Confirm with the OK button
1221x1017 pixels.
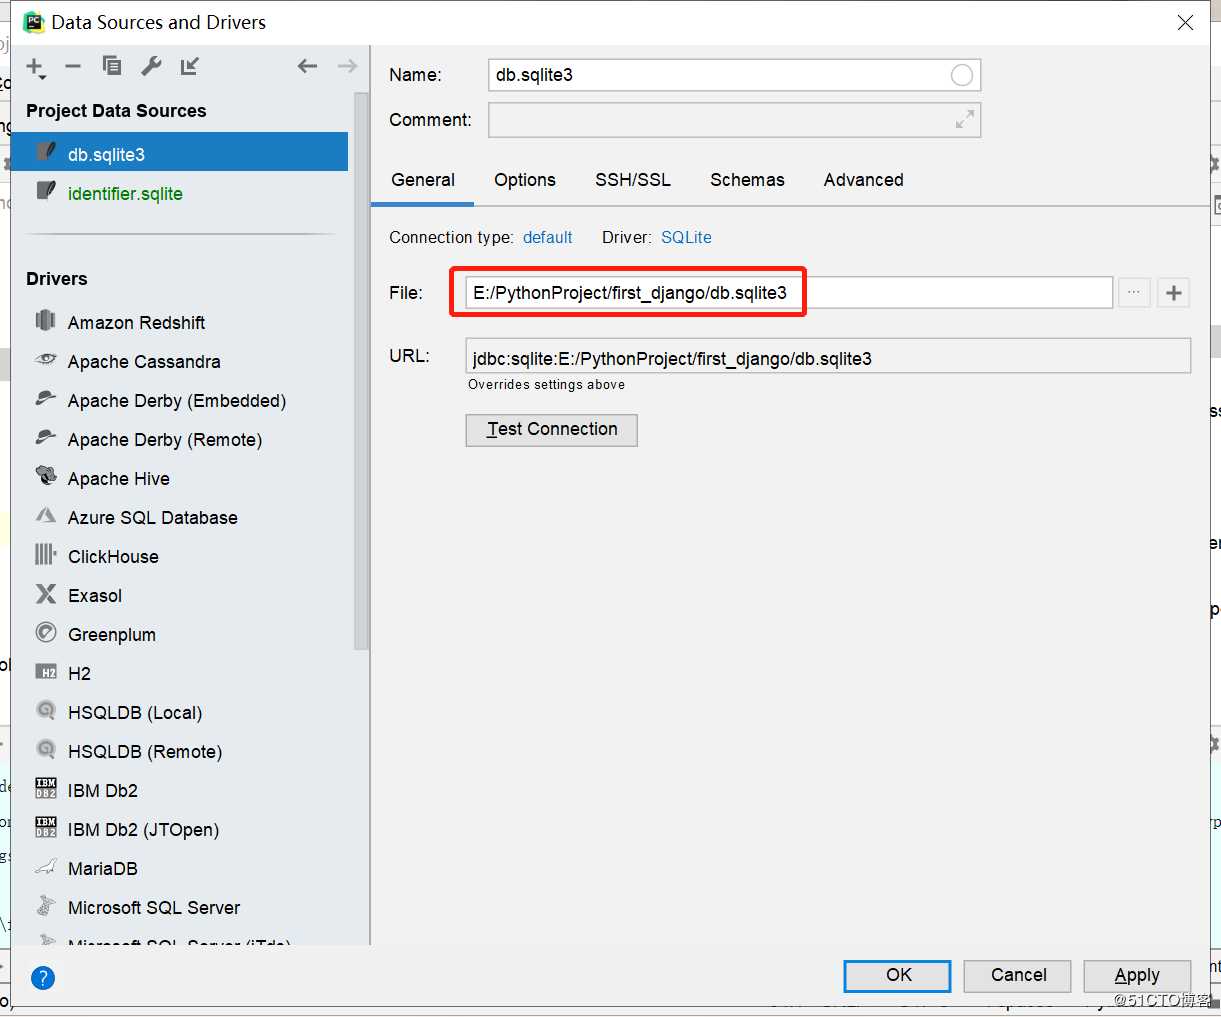coord(898,976)
